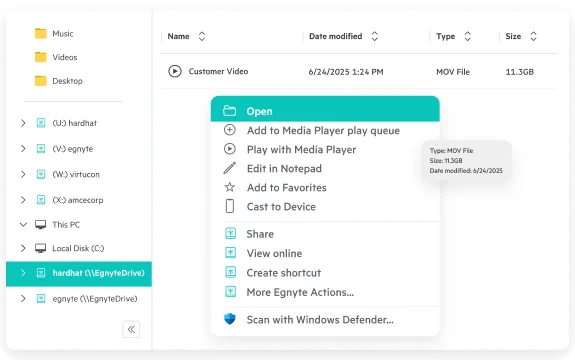This screenshot has width=575, height=360.
Task: Open the Desktop folder label
Action: click(67, 81)
